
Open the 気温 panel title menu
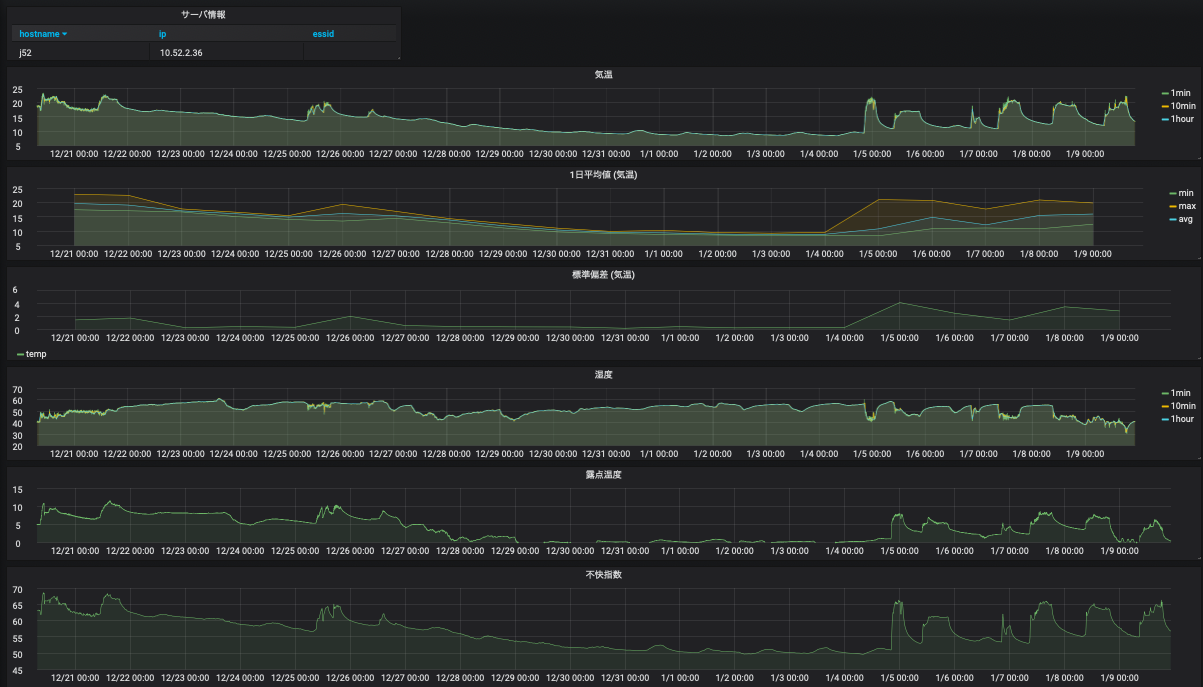click(603, 75)
